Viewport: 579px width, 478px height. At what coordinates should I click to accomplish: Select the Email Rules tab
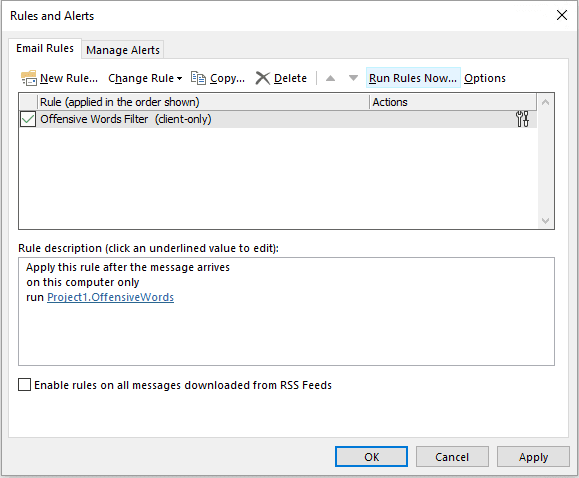tap(45, 48)
